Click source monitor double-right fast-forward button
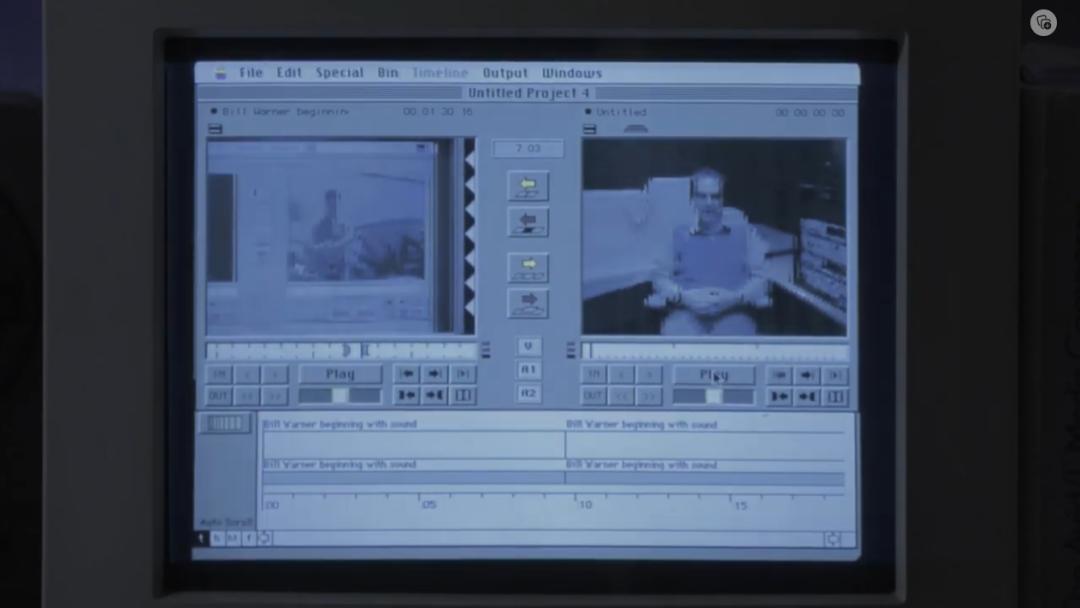Image resolution: width=1080 pixels, height=608 pixels. [x=274, y=396]
